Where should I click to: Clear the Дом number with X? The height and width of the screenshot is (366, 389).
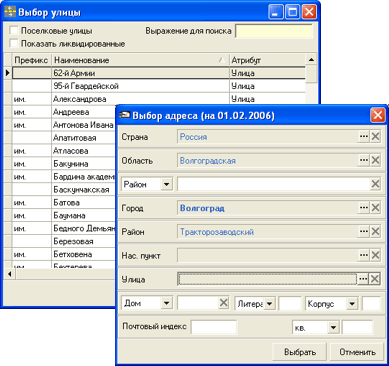224,303
